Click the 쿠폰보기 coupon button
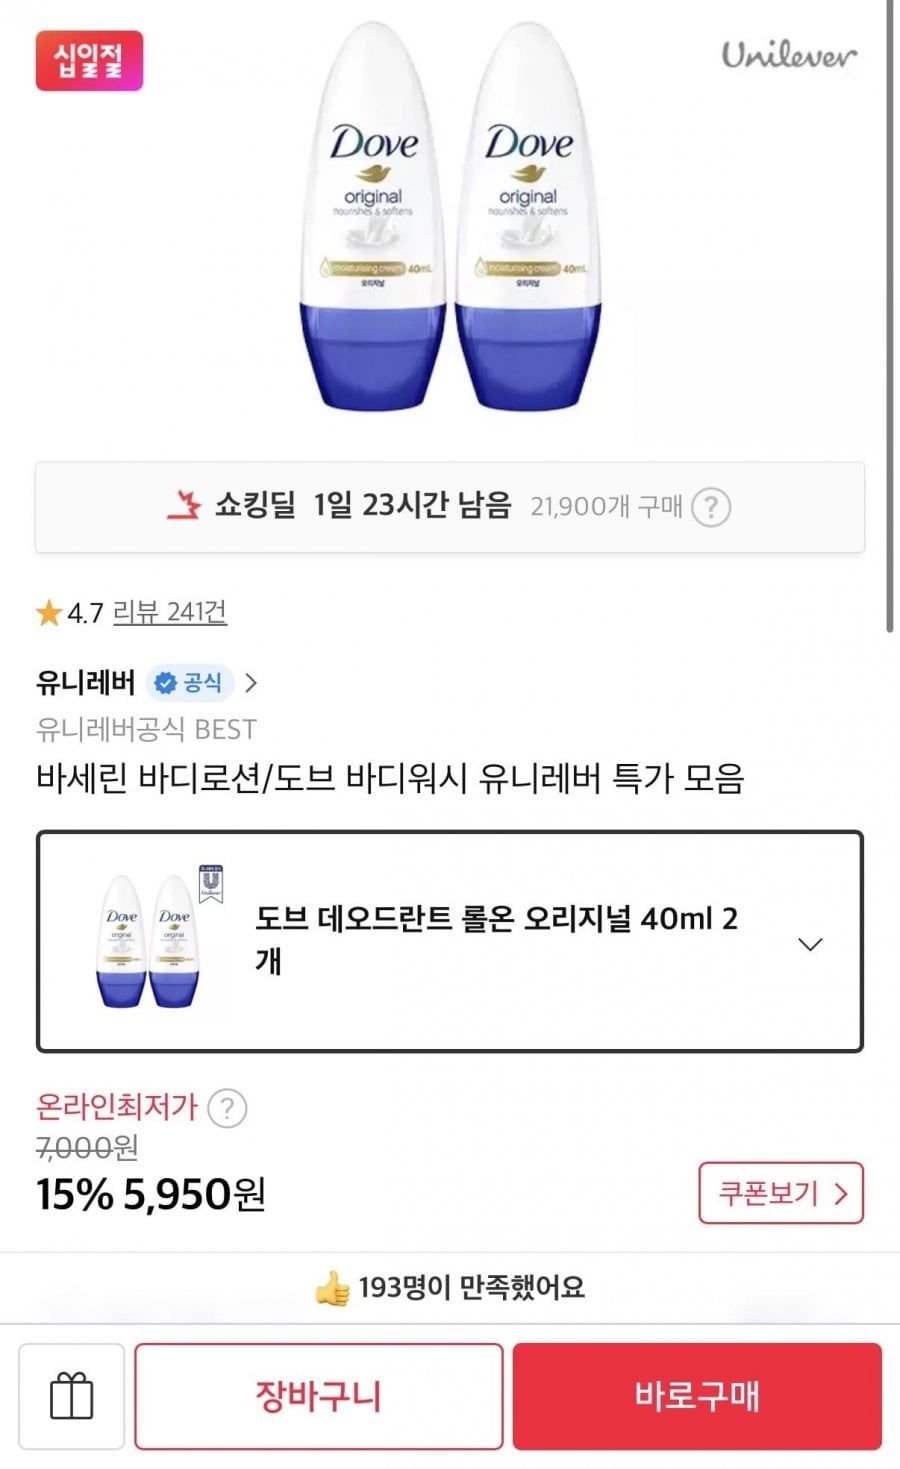The height and width of the screenshot is (1469, 900). pos(781,1193)
